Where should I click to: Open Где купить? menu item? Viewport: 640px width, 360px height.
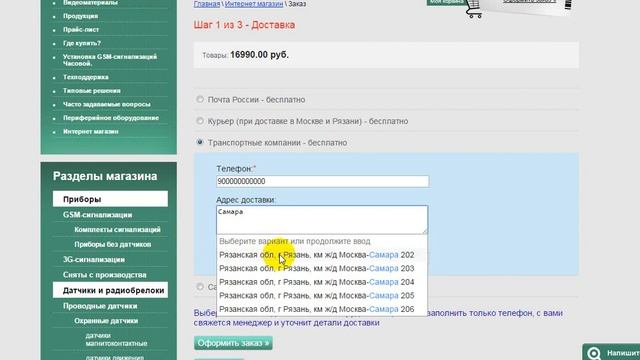(x=82, y=43)
